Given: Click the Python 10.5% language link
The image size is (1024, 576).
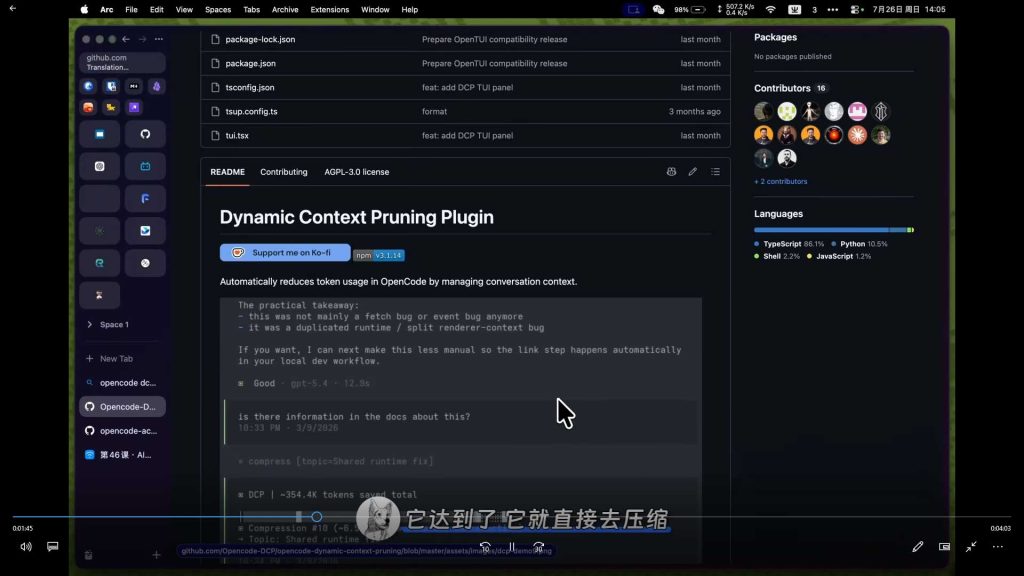Looking at the screenshot, I should [x=859, y=244].
